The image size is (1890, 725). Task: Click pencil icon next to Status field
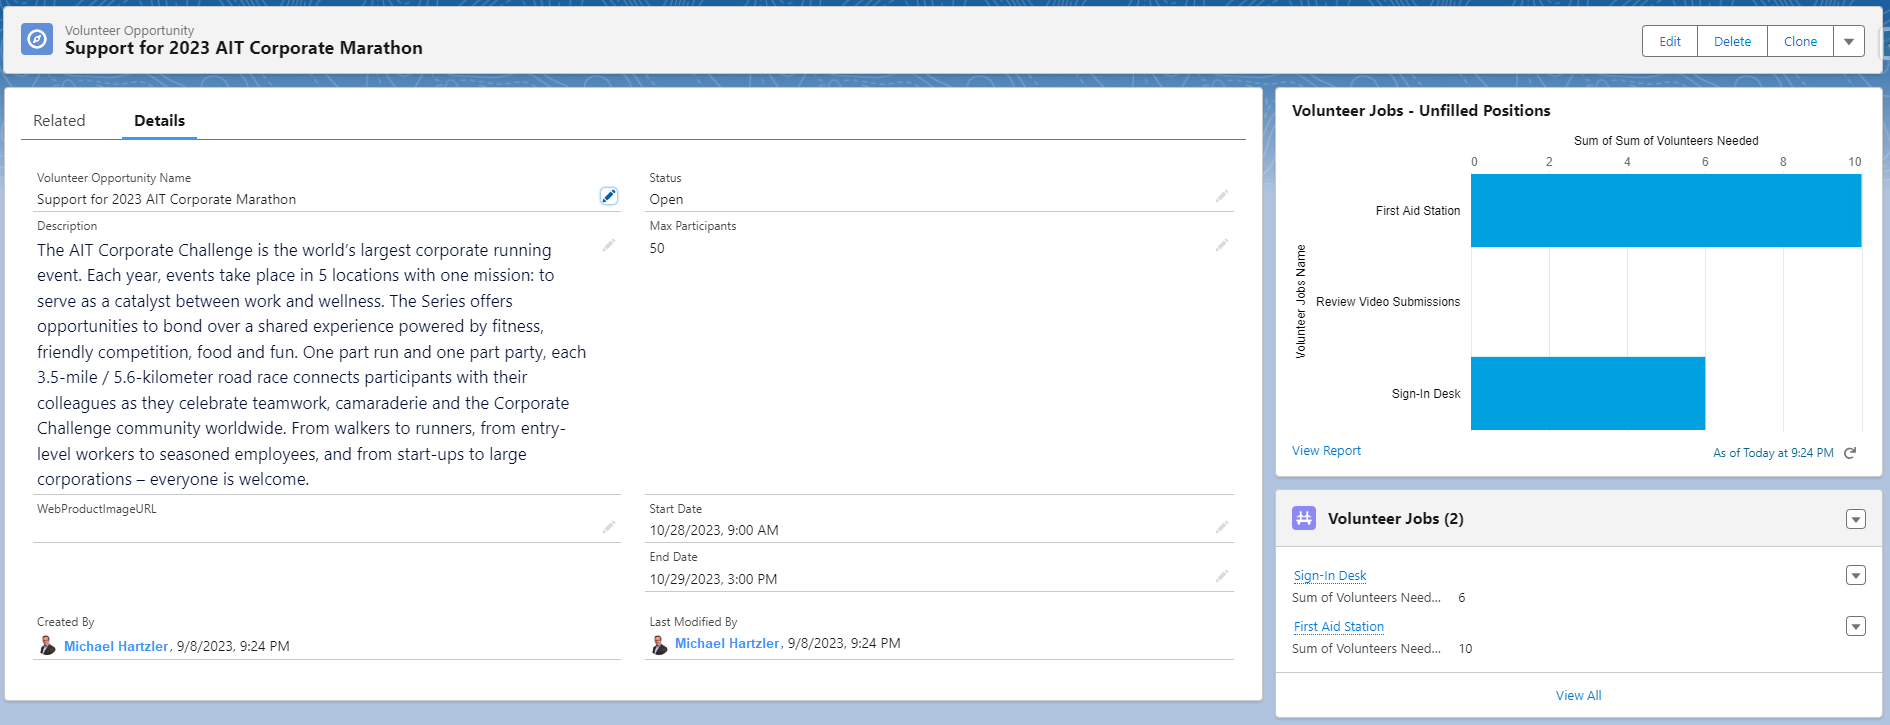(x=1221, y=196)
